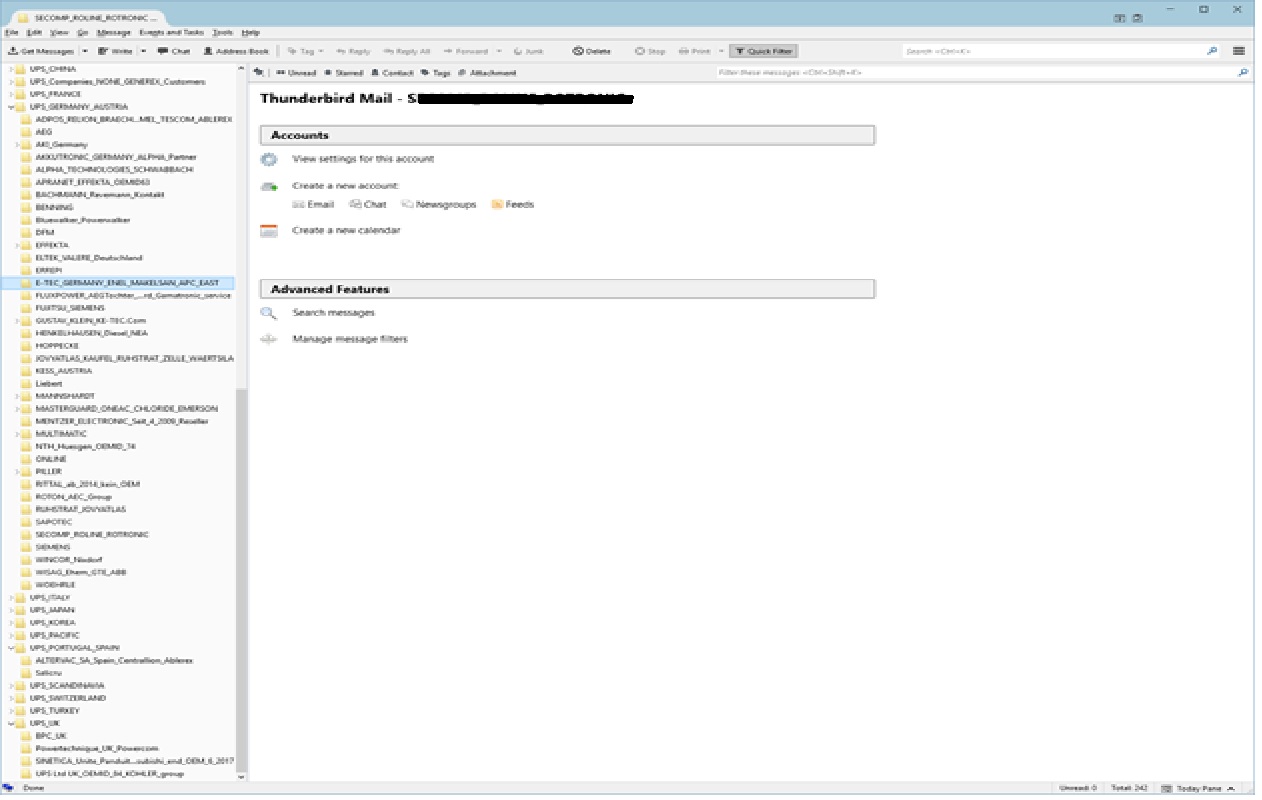Click the Print toolbar button
This screenshot has height=800, width=1262.
coord(694,51)
